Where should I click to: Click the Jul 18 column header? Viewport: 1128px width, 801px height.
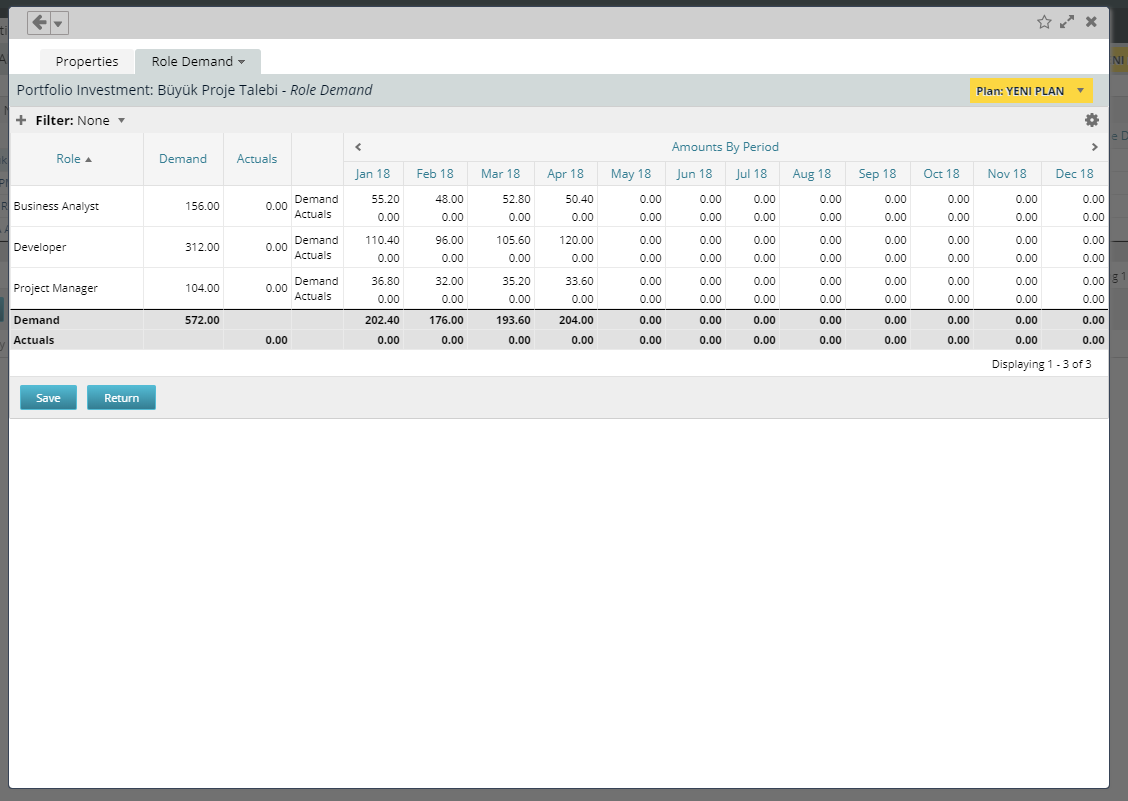(752, 173)
